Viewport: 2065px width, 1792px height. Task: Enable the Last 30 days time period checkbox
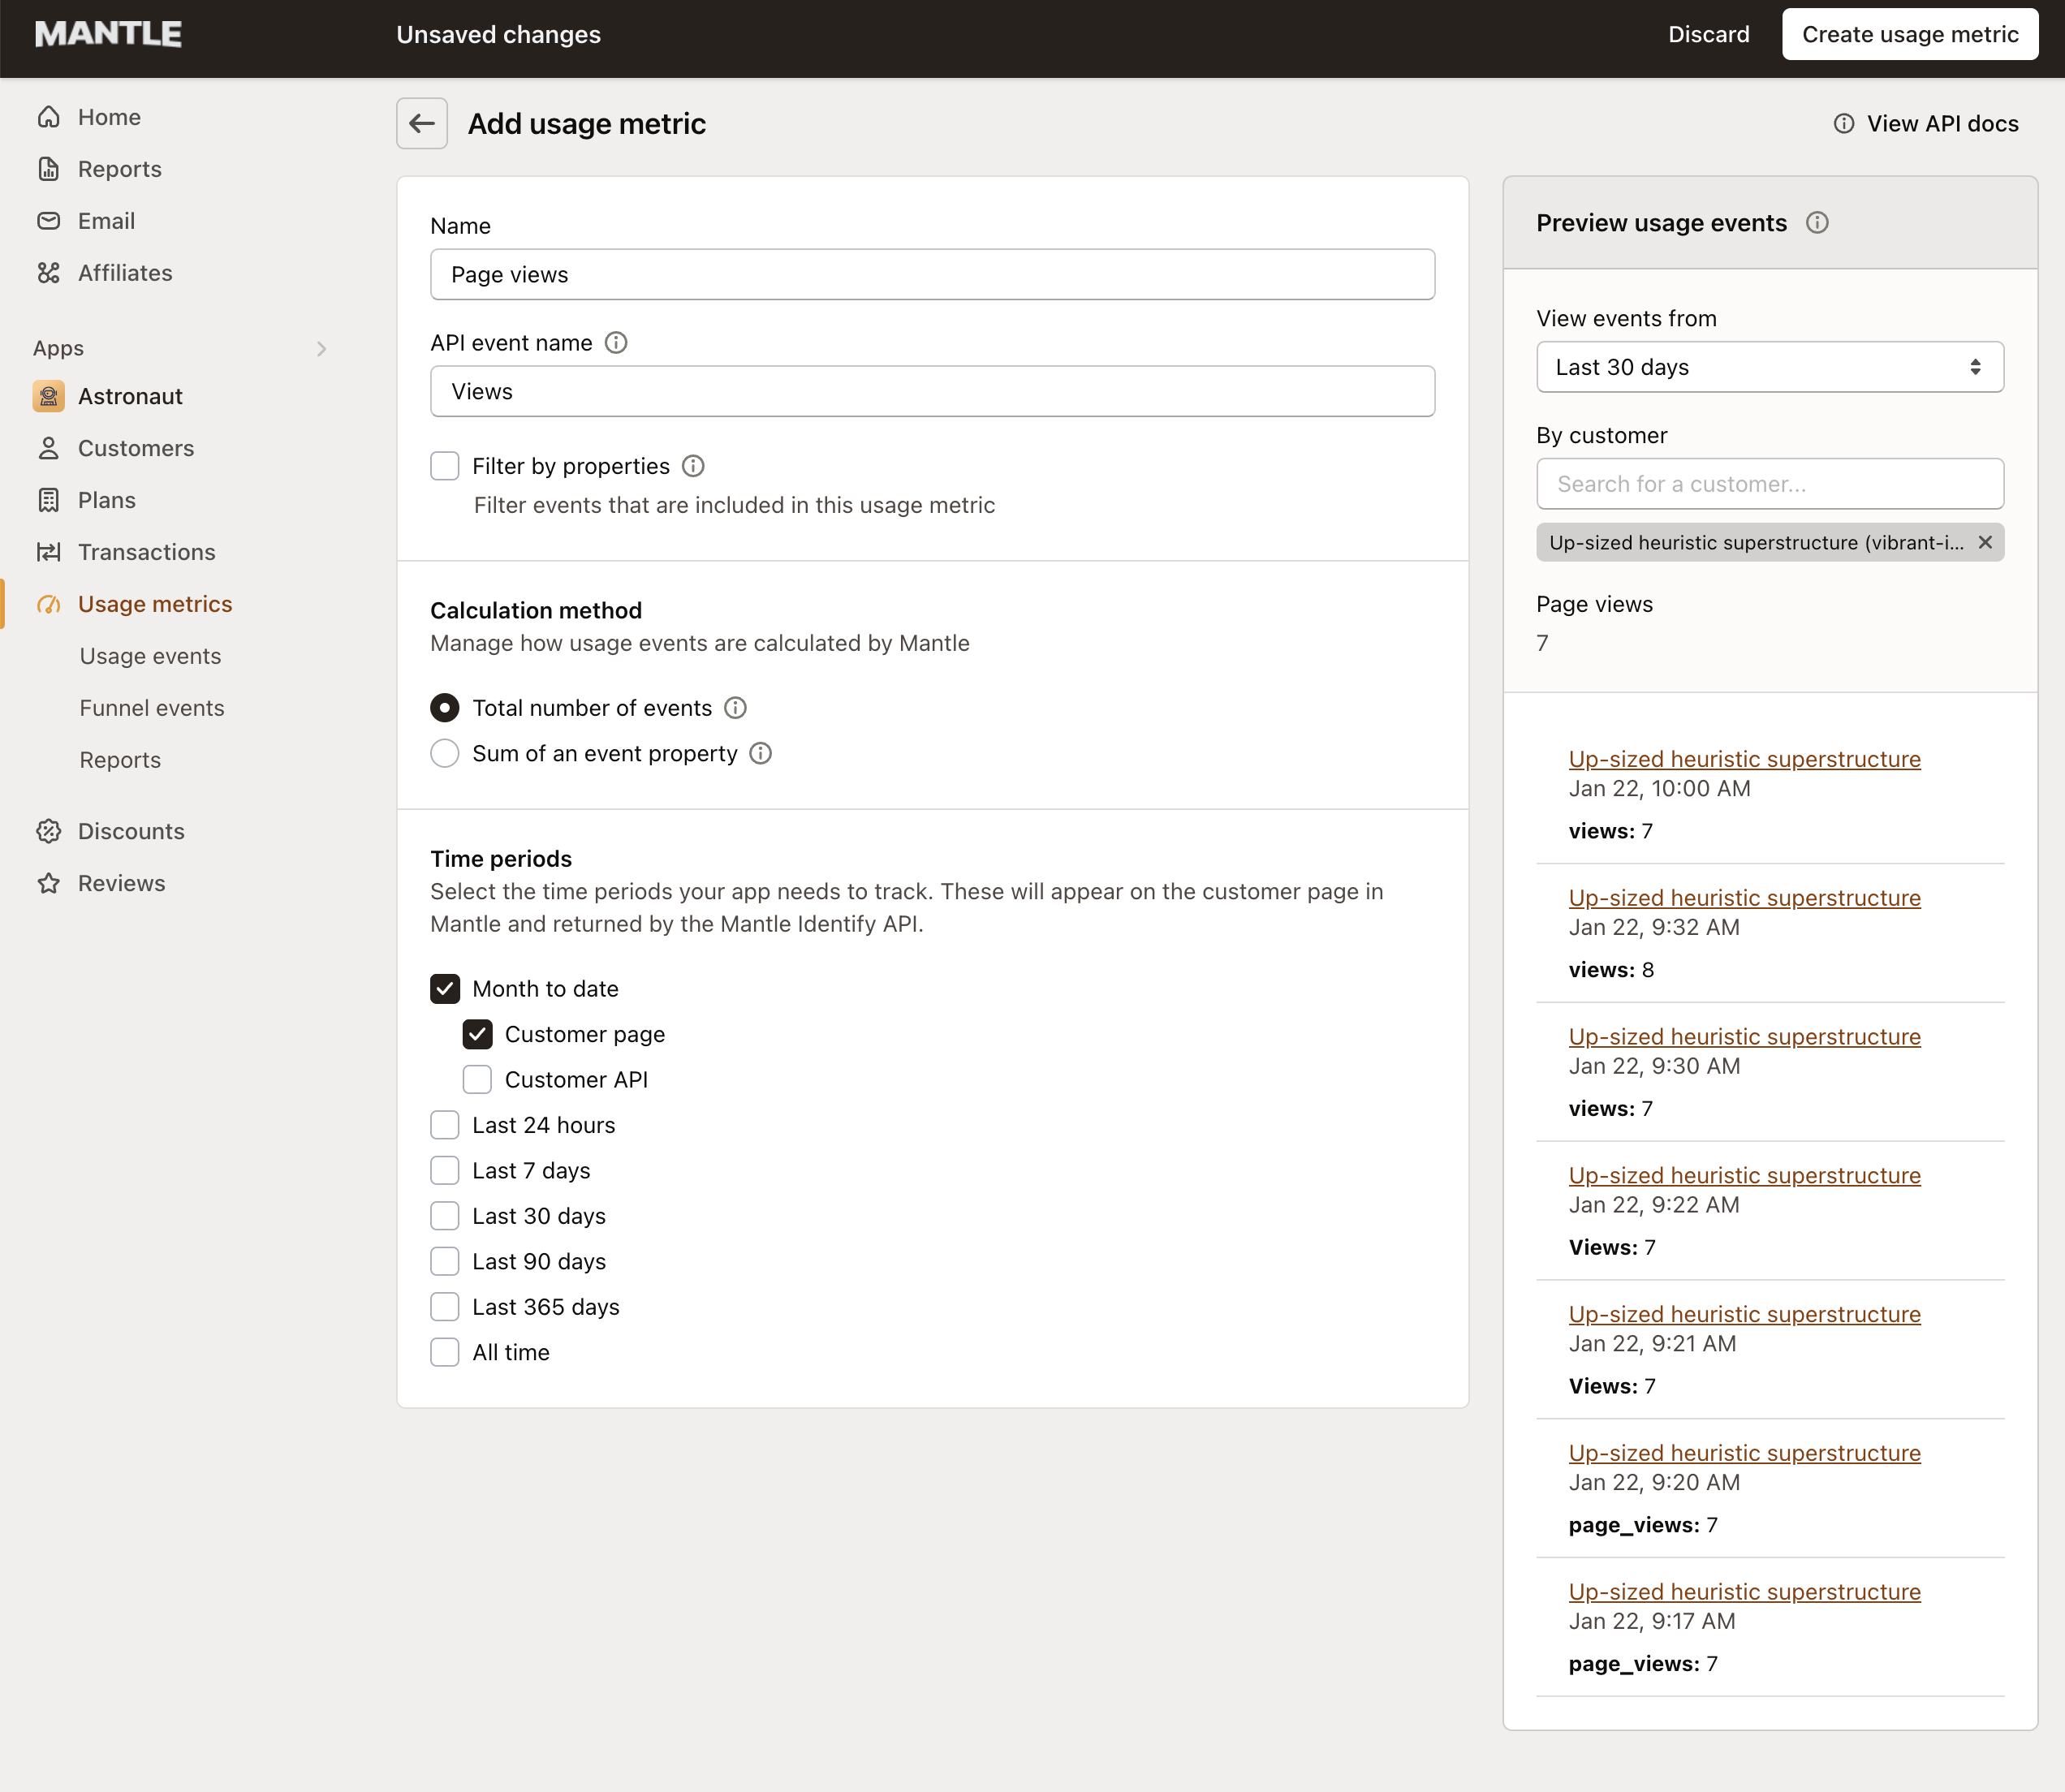(x=445, y=1216)
